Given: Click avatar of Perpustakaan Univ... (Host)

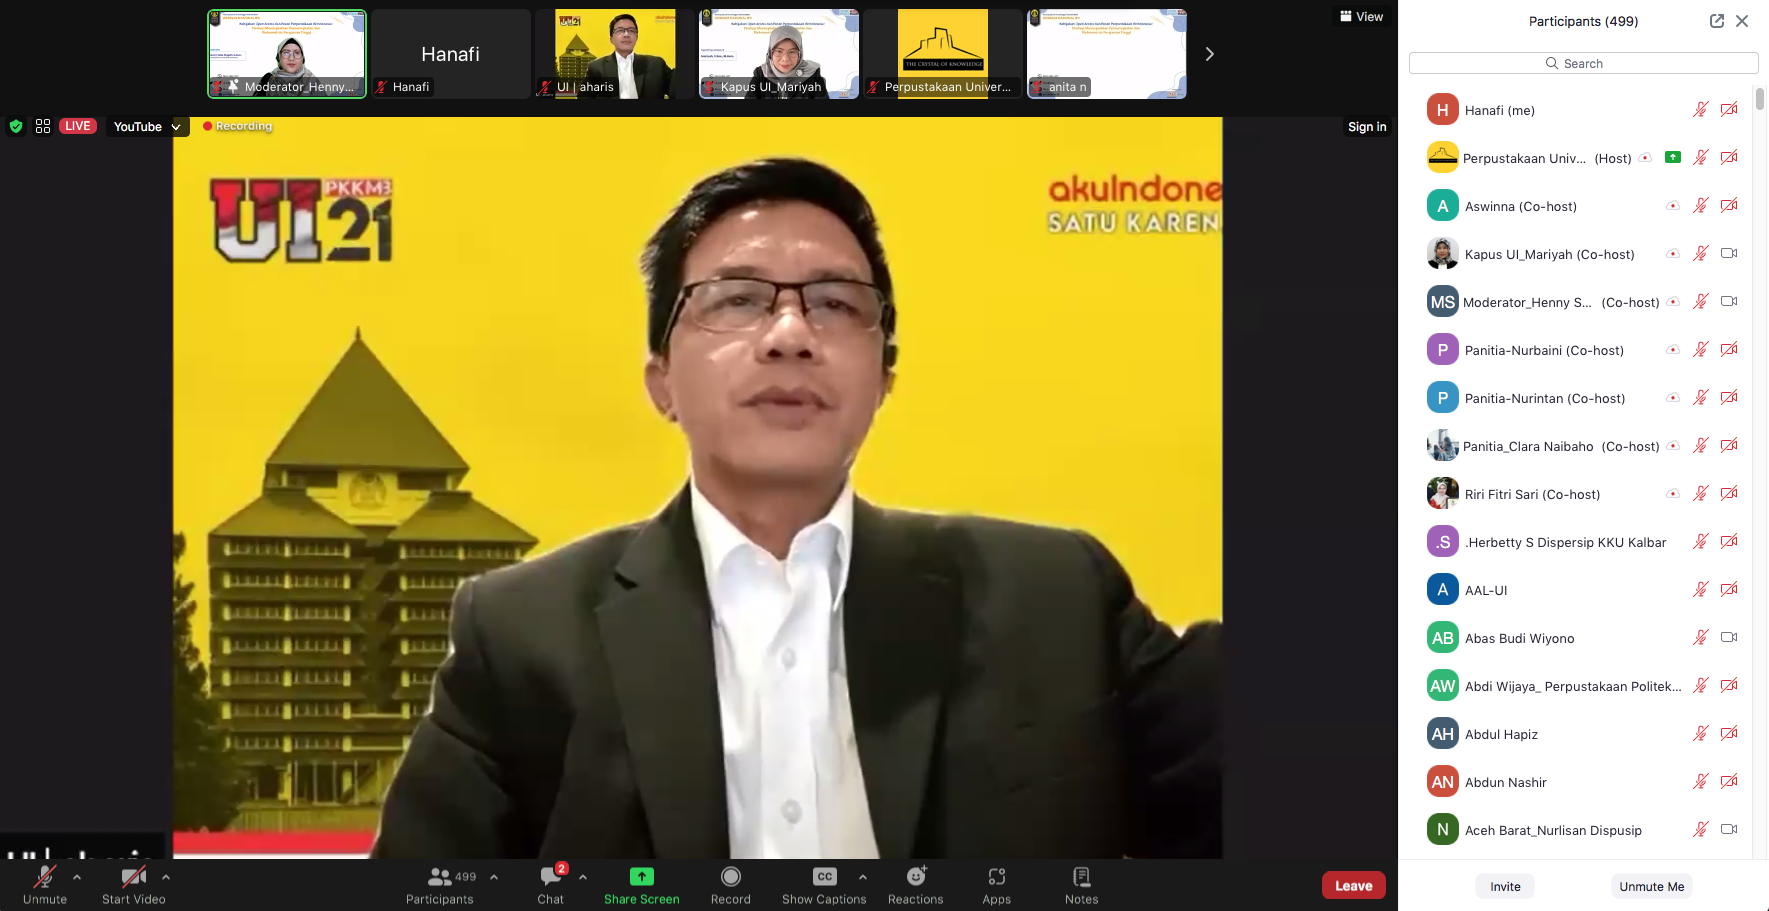Looking at the screenshot, I should click(1442, 158).
